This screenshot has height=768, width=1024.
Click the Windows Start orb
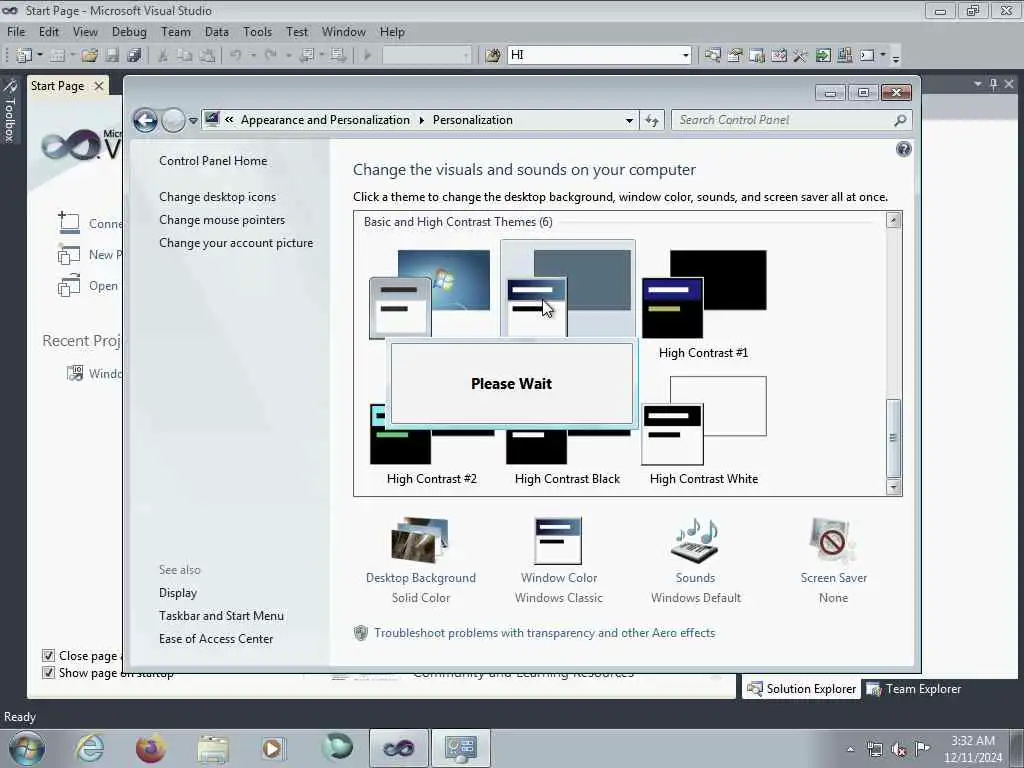coord(27,748)
